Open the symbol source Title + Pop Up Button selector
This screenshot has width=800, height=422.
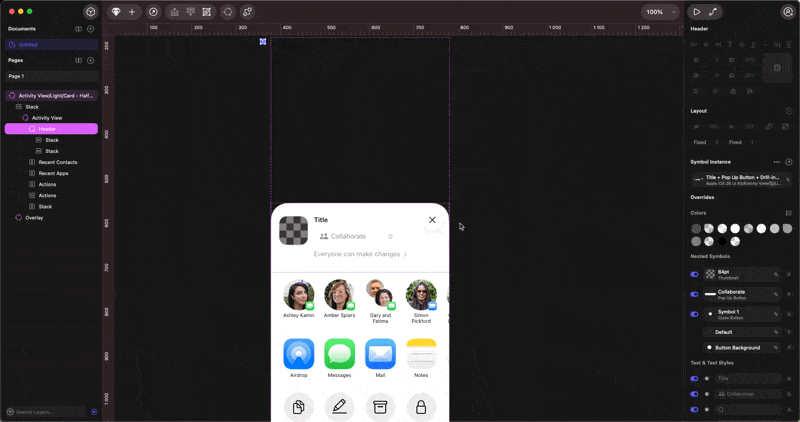742,180
